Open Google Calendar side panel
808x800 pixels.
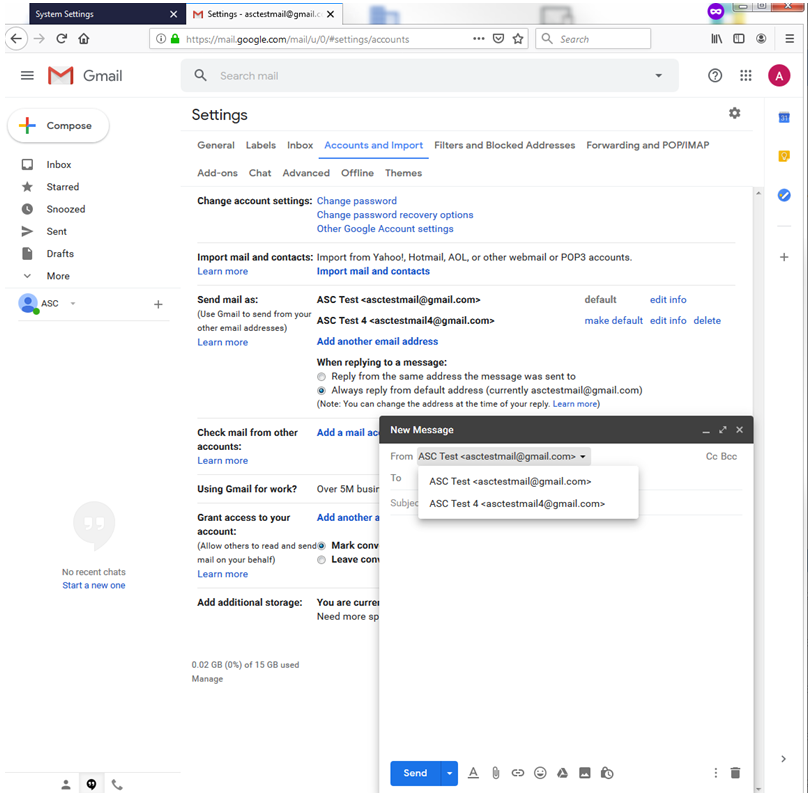(784, 118)
